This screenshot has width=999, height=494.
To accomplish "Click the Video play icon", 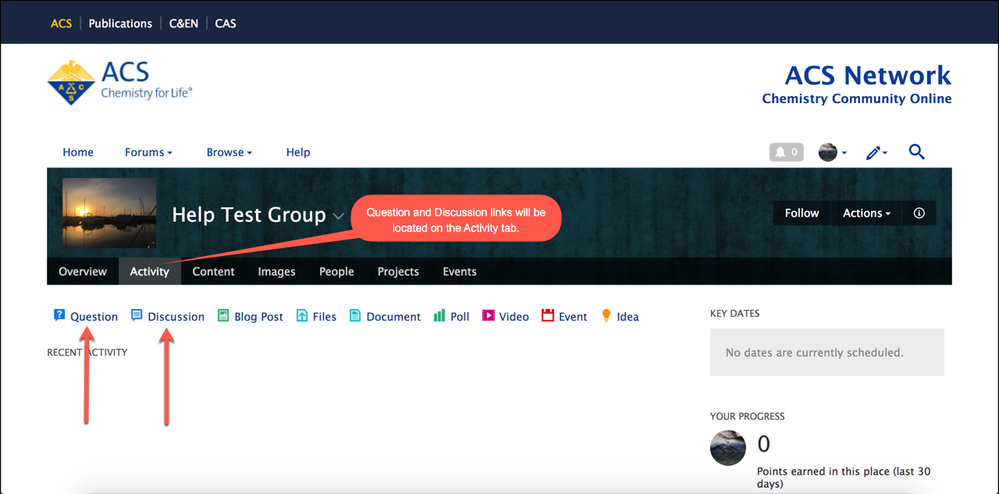I will tap(488, 316).
